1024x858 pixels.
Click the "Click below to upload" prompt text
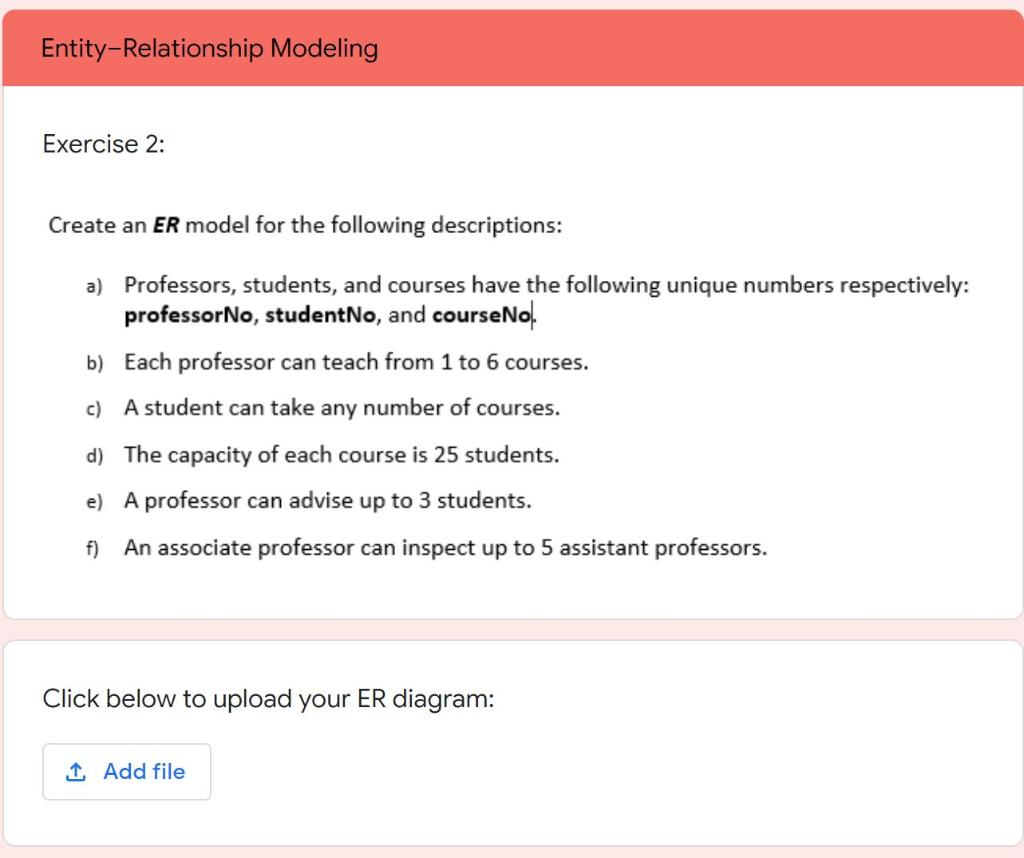click(268, 698)
